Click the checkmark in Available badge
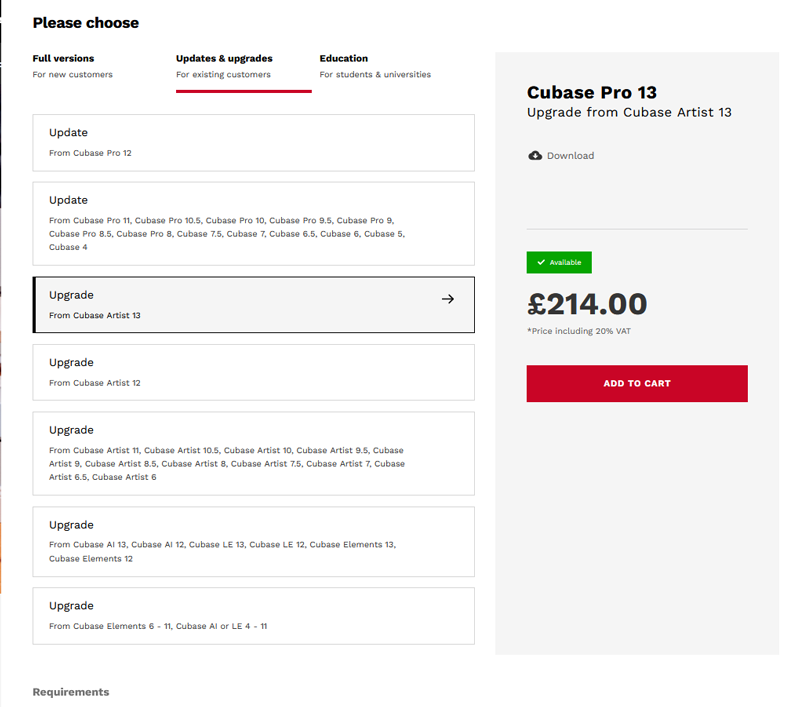This screenshot has height=707, width=800. (x=541, y=262)
